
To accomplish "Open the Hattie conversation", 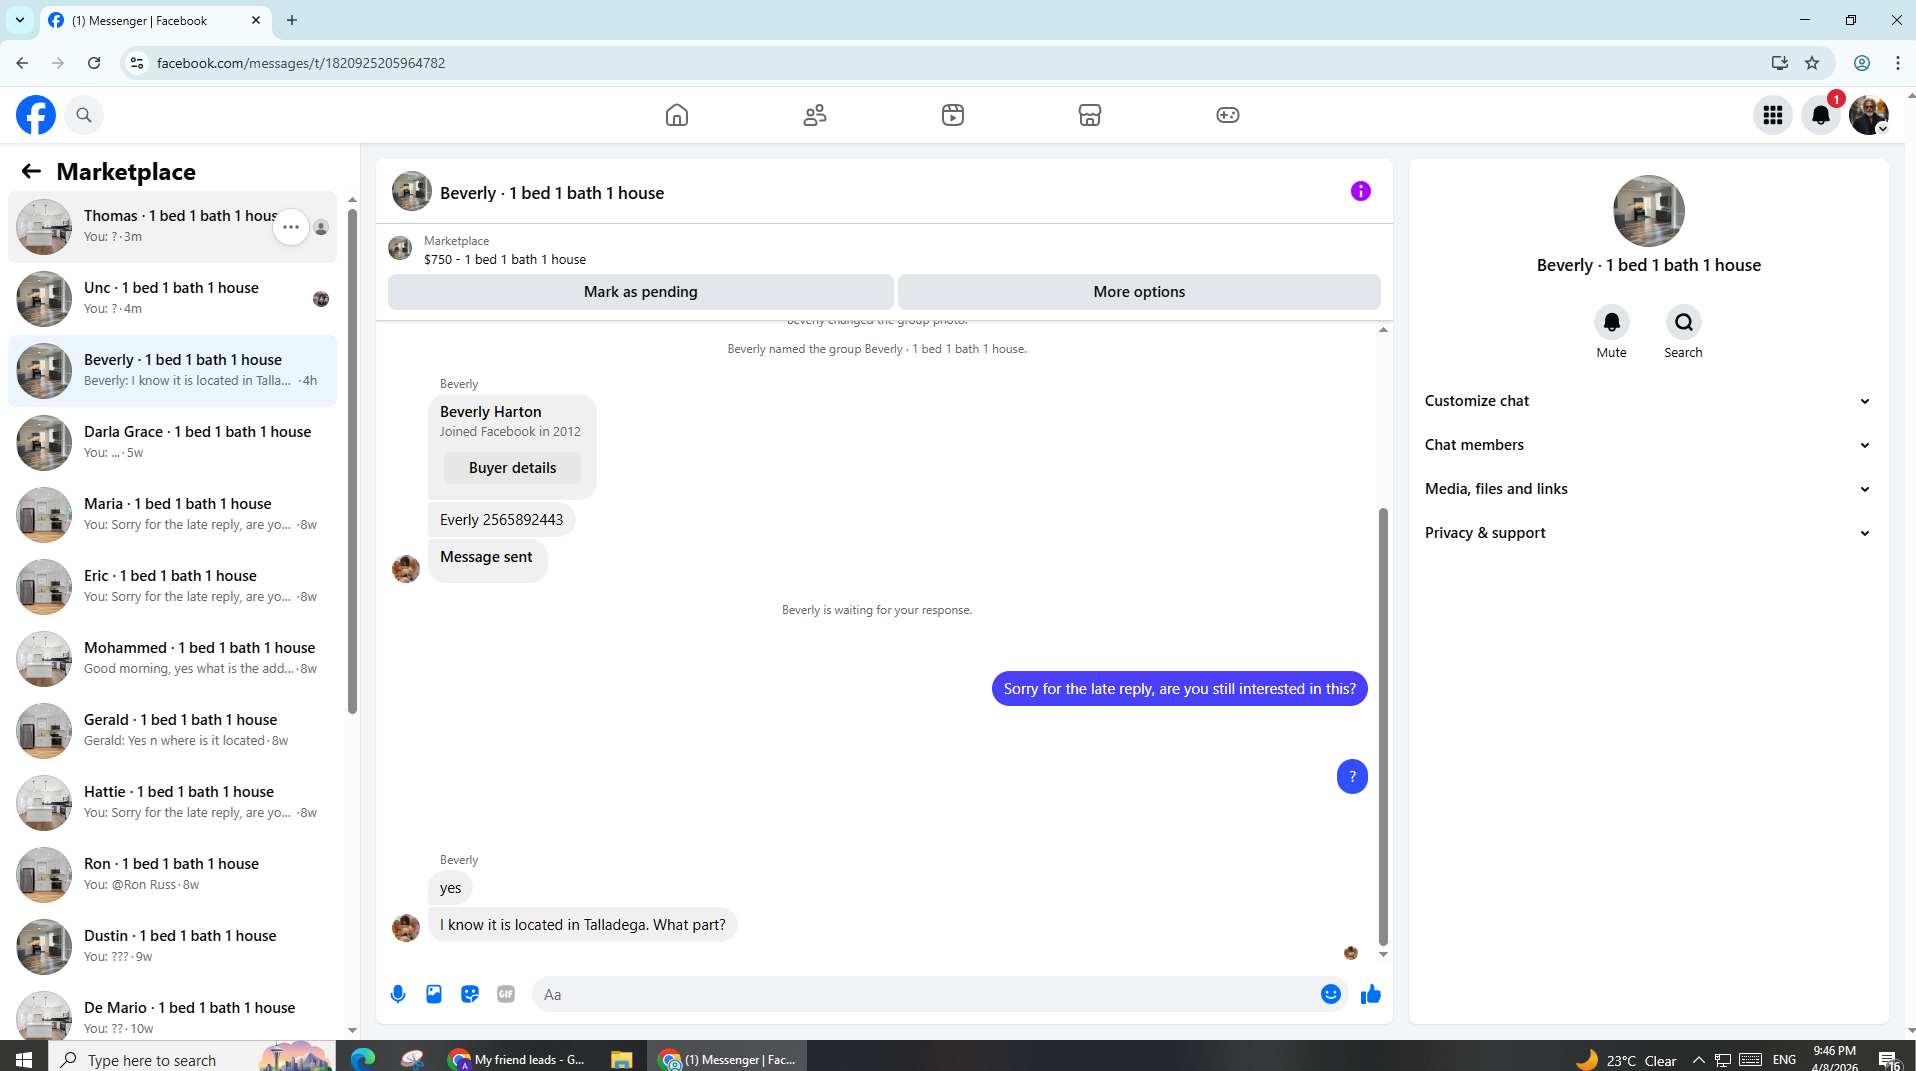I will 172,803.
